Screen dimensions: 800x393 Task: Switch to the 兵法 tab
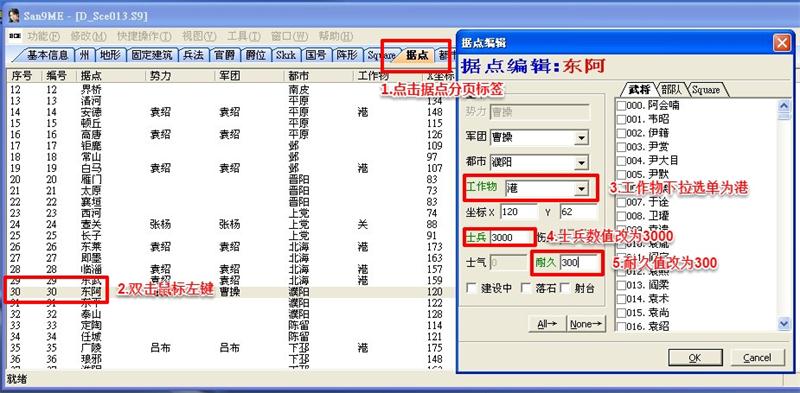tap(194, 55)
